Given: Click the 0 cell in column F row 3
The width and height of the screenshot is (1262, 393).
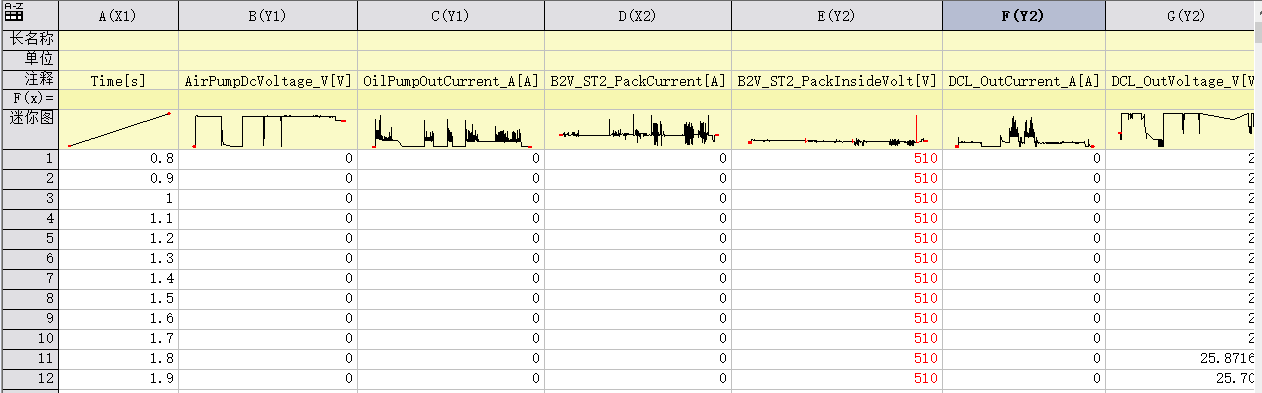Looking at the screenshot, I should (x=1024, y=199).
